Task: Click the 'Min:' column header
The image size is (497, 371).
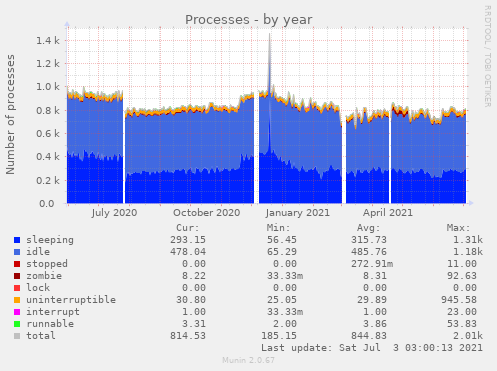Action: (x=278, y=228)
